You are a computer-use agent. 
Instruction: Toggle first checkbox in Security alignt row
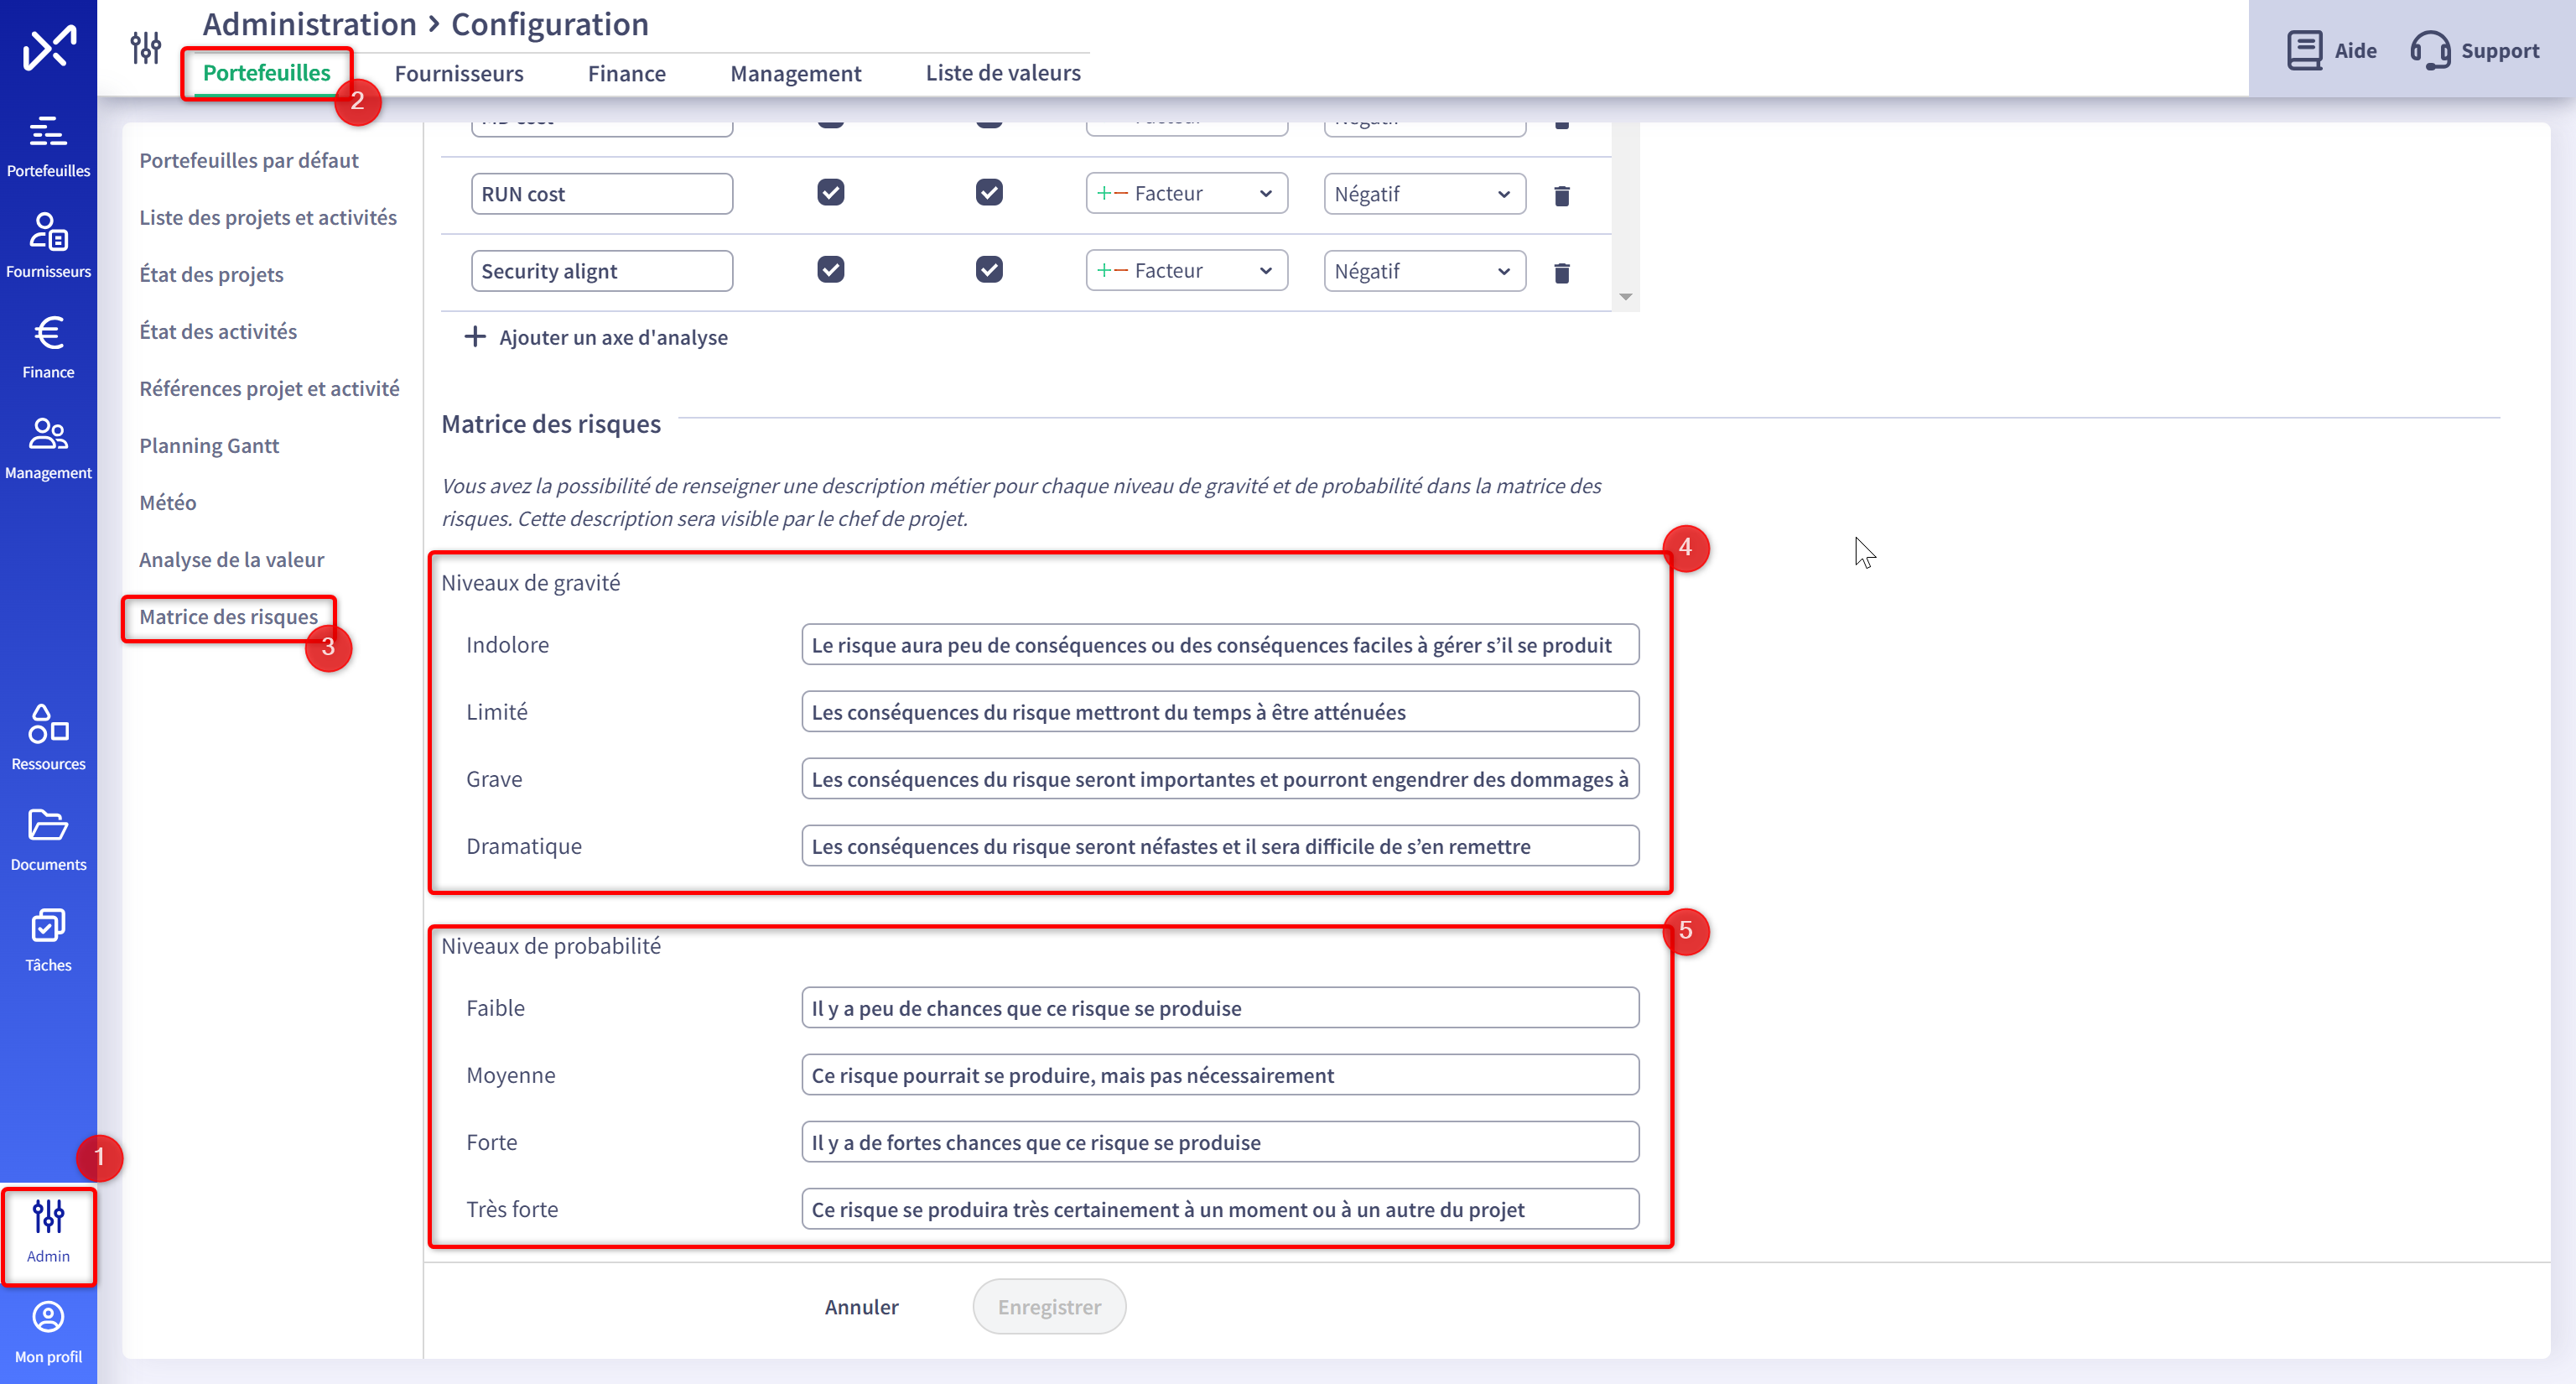click(x=831, y=269)
